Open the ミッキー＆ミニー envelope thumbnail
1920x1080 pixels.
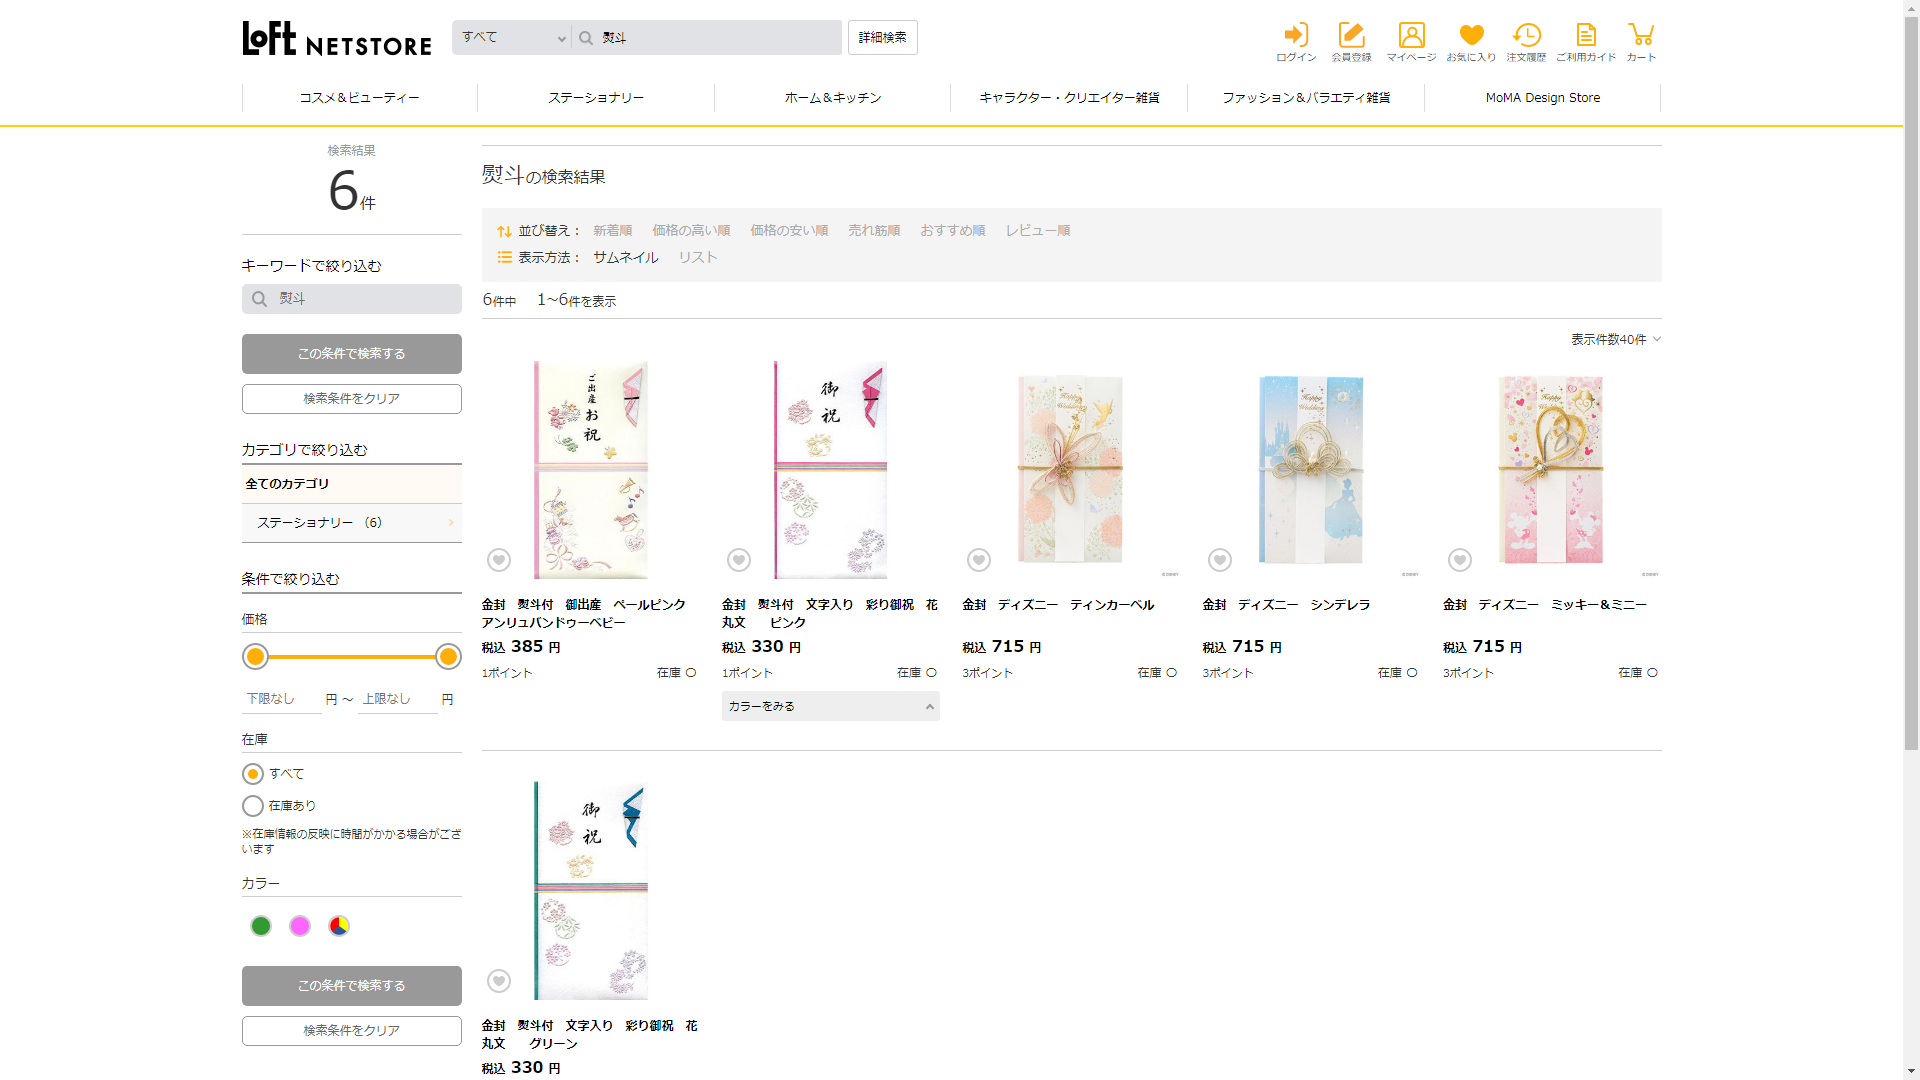click(x=1551, y=470)
